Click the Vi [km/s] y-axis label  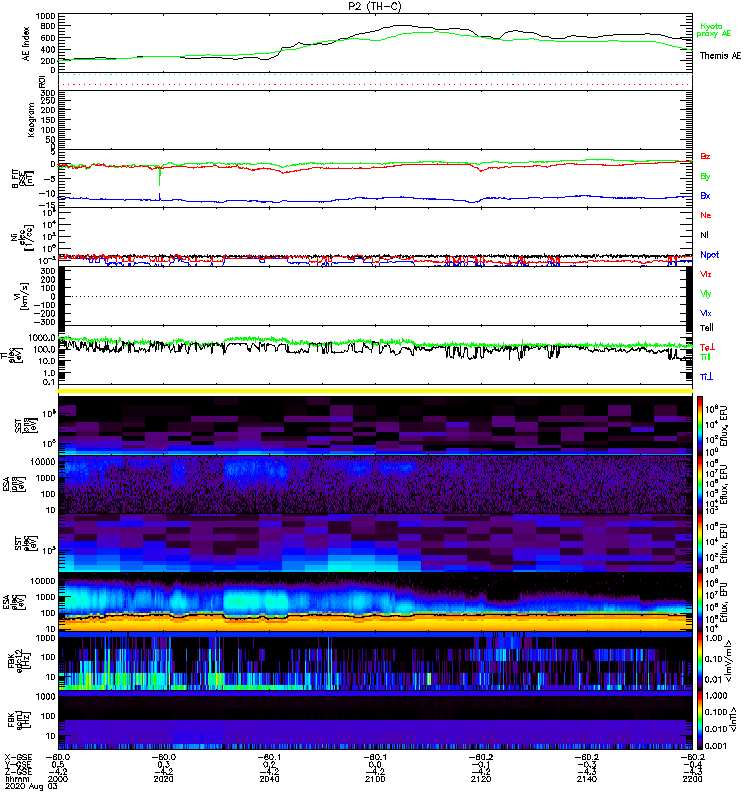tap(23, 296)
